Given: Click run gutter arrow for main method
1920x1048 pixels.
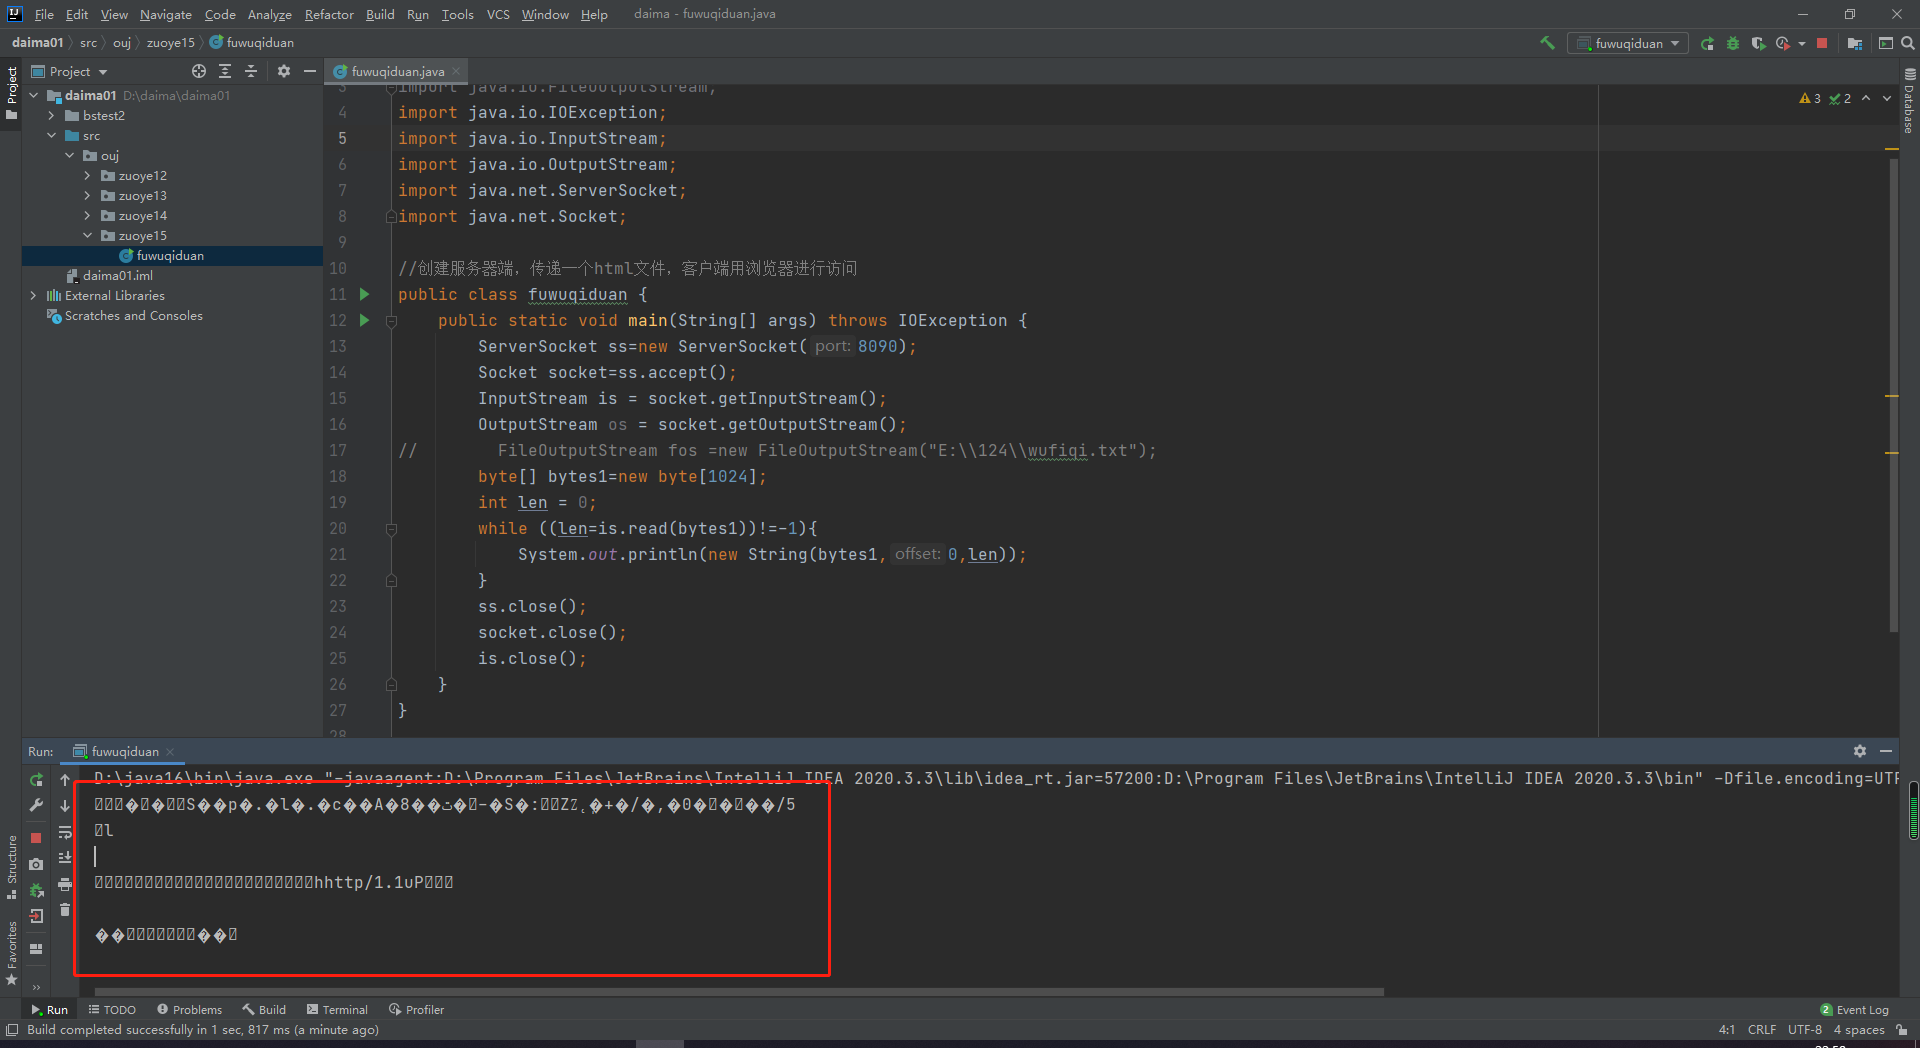Looking at the screenshot, I should [365, 320].
